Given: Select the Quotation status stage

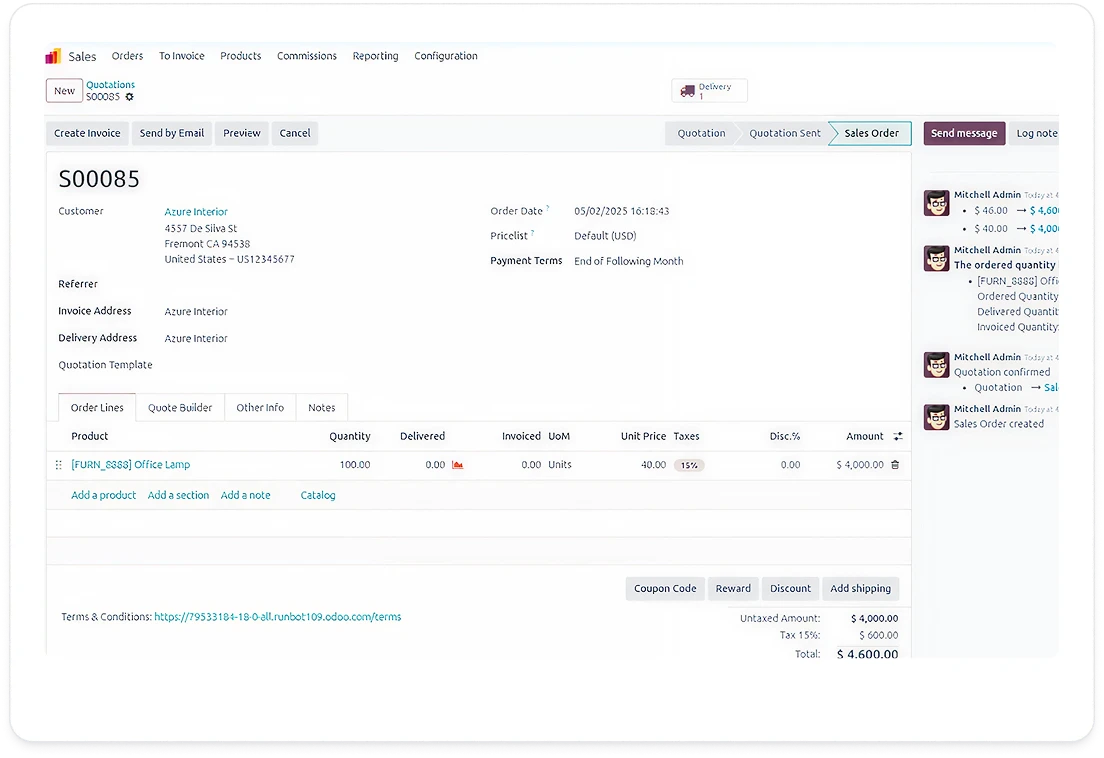Looking at the screenshot, I should coord(701,134).
